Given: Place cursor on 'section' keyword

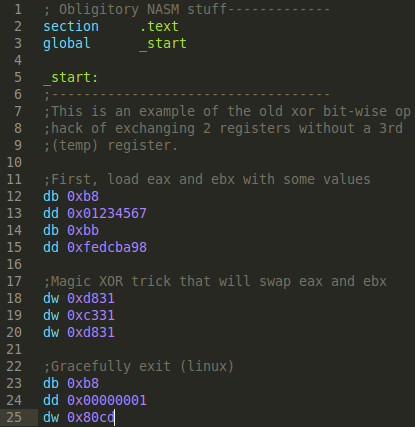Looking at the screenshot, I should click(71, 26).
